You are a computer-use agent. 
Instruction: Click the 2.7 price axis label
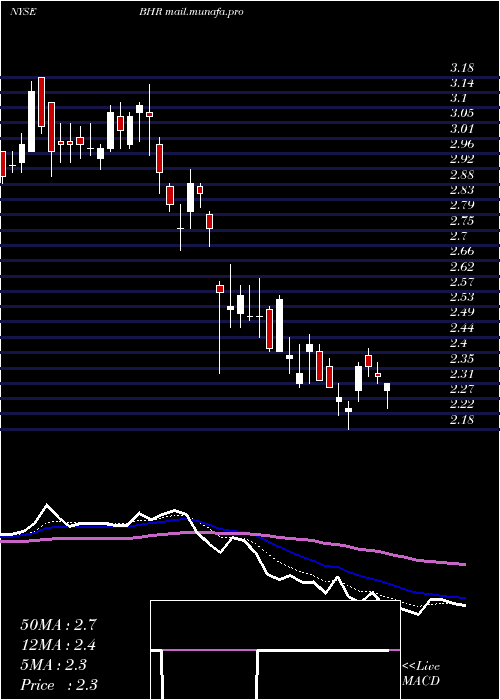click(x=458, y=236)
